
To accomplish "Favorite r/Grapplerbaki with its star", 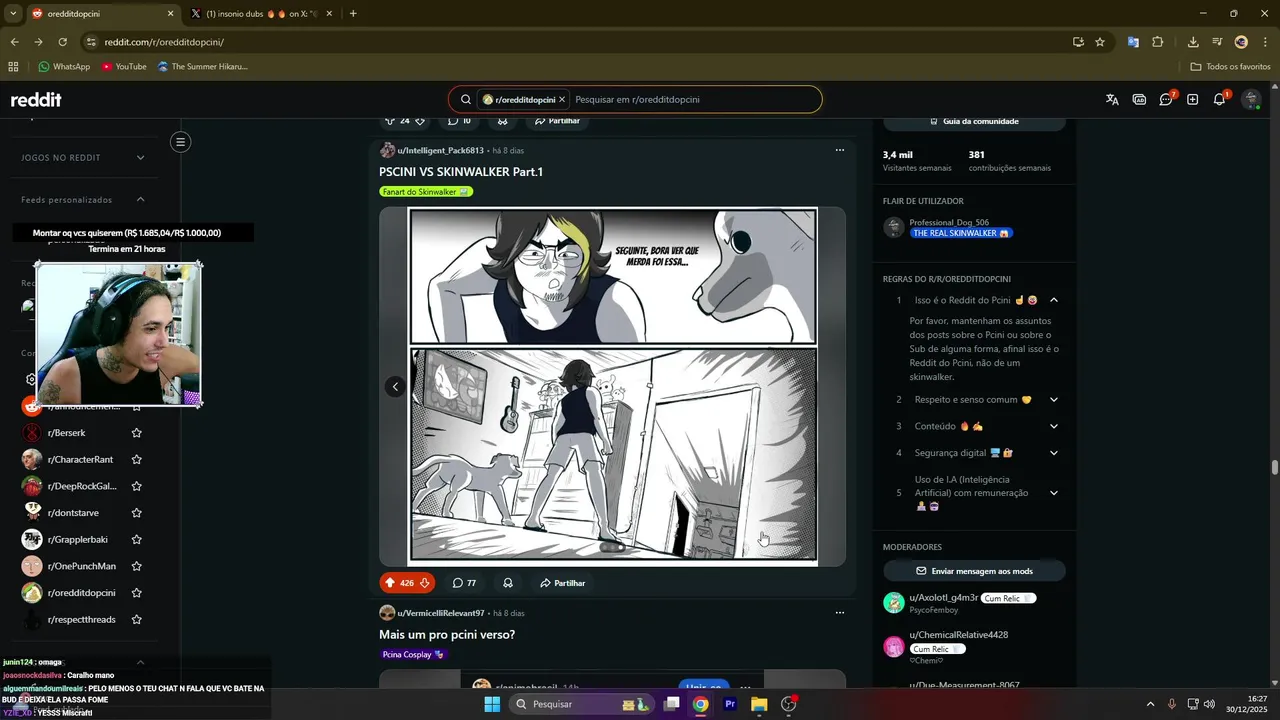I will click(x=136, y=540).
